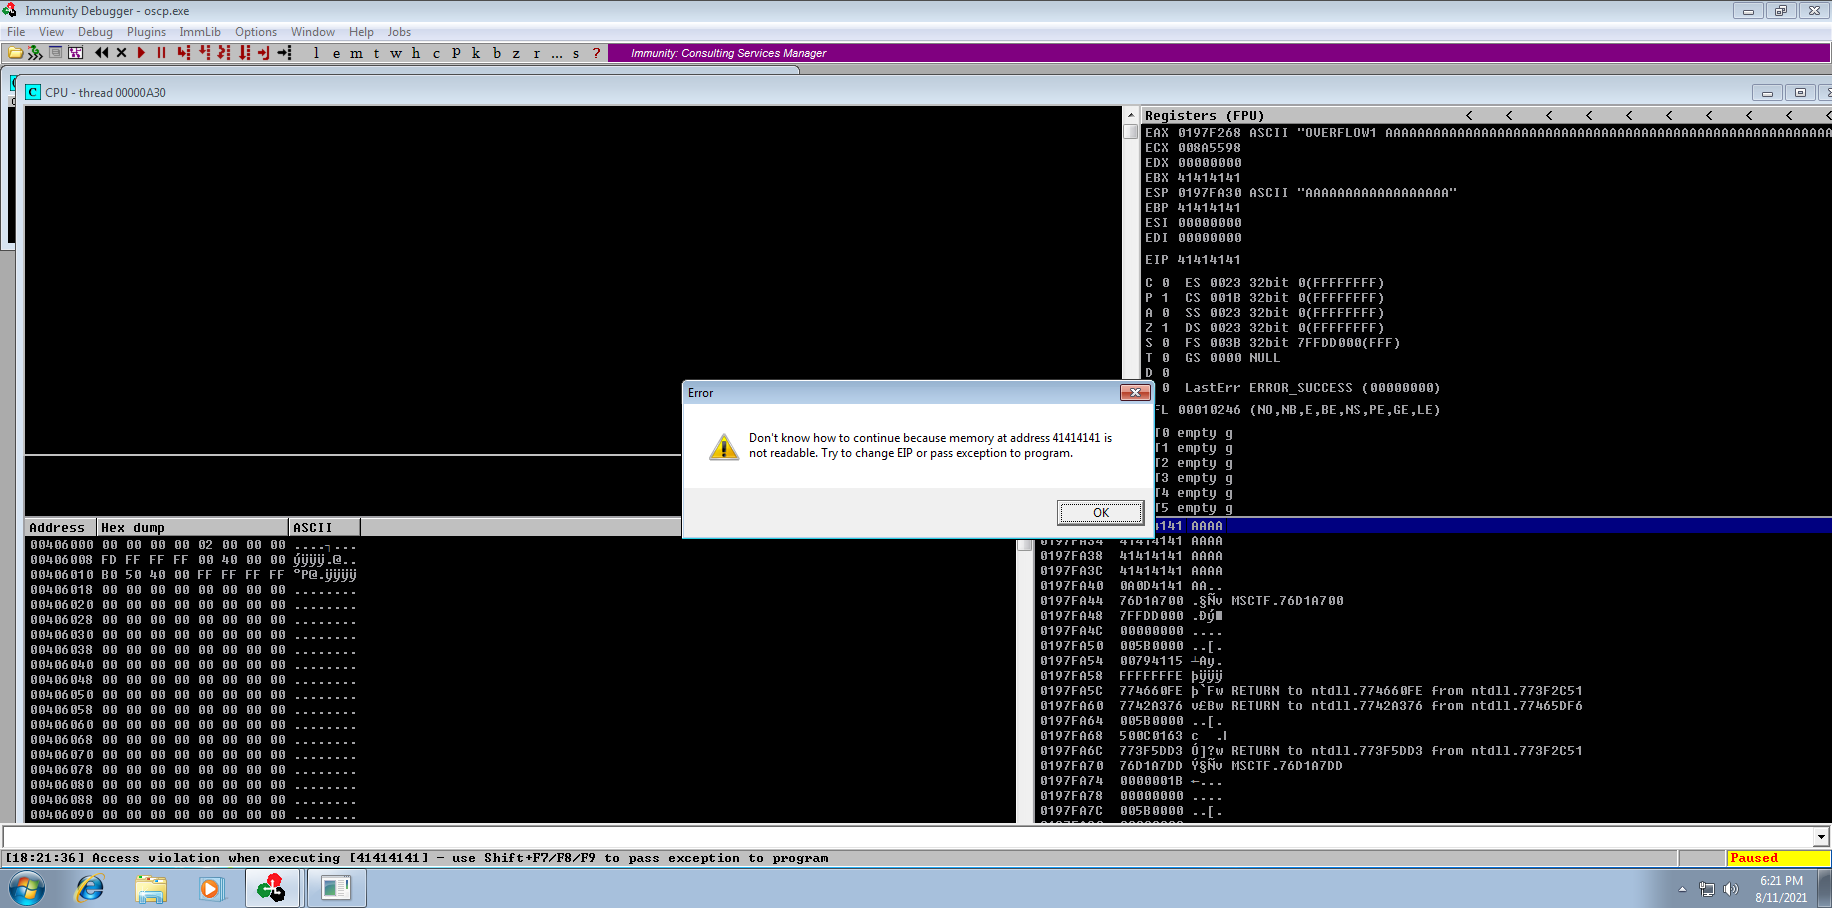Open the Windows Start menu
This screenshot has width=1832, height=908.
(x=26, y=888)
